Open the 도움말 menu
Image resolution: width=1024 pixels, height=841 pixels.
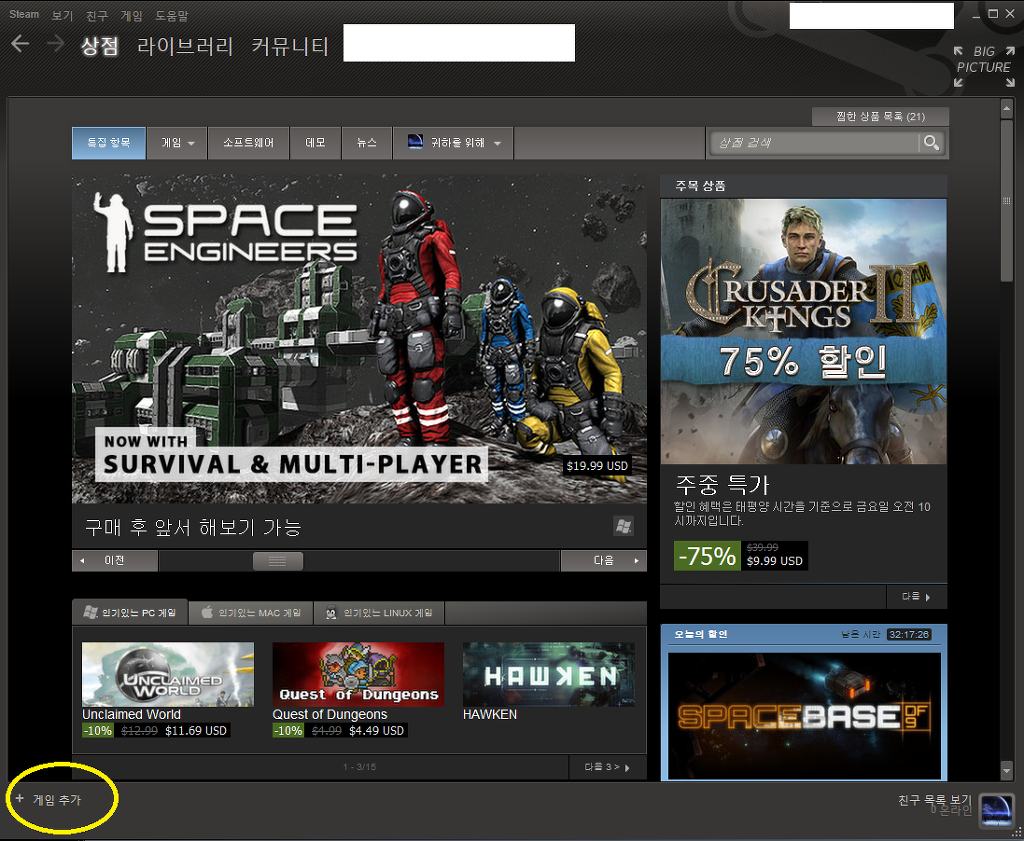(x=172, y=15)
